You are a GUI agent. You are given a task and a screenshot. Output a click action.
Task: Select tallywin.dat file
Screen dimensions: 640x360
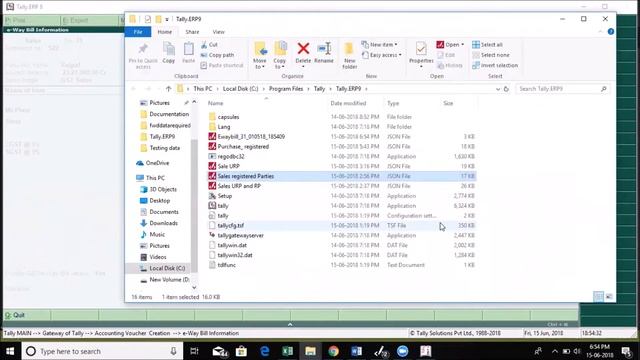pos(232,245)
